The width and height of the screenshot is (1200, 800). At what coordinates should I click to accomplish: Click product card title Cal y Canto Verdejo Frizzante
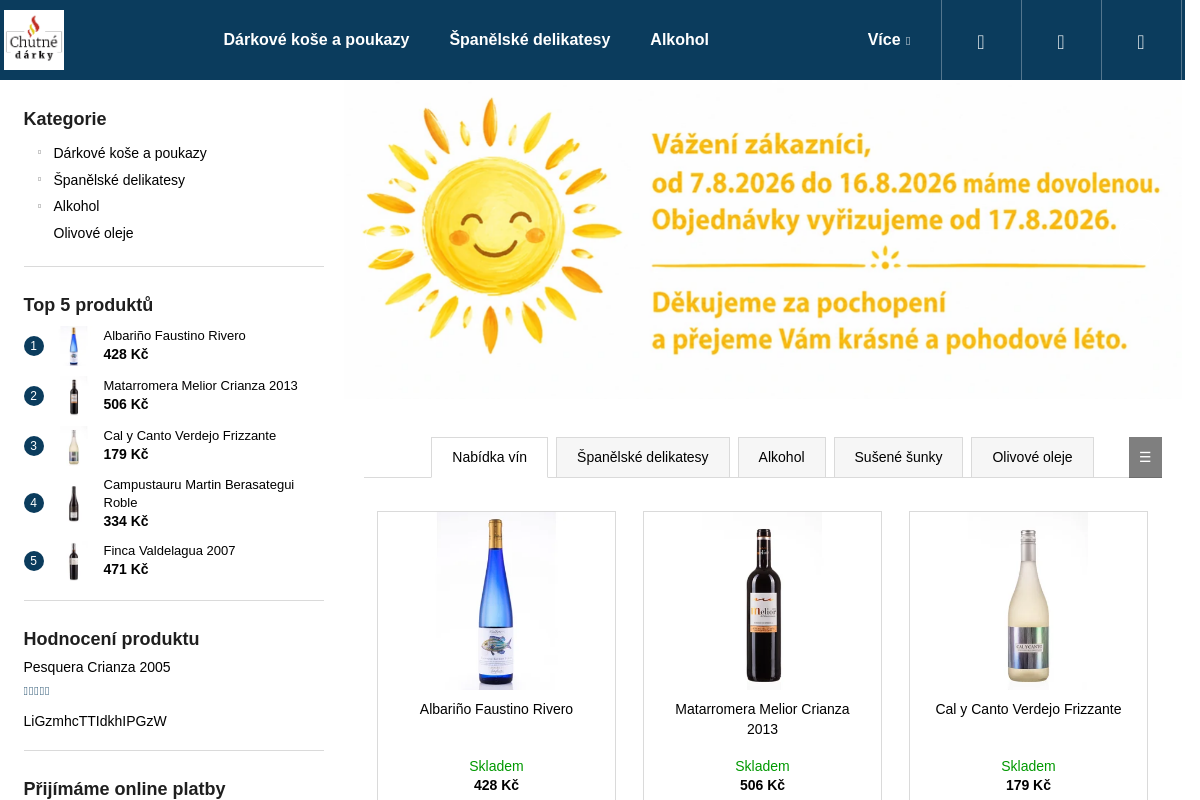tap(1028, 709)
